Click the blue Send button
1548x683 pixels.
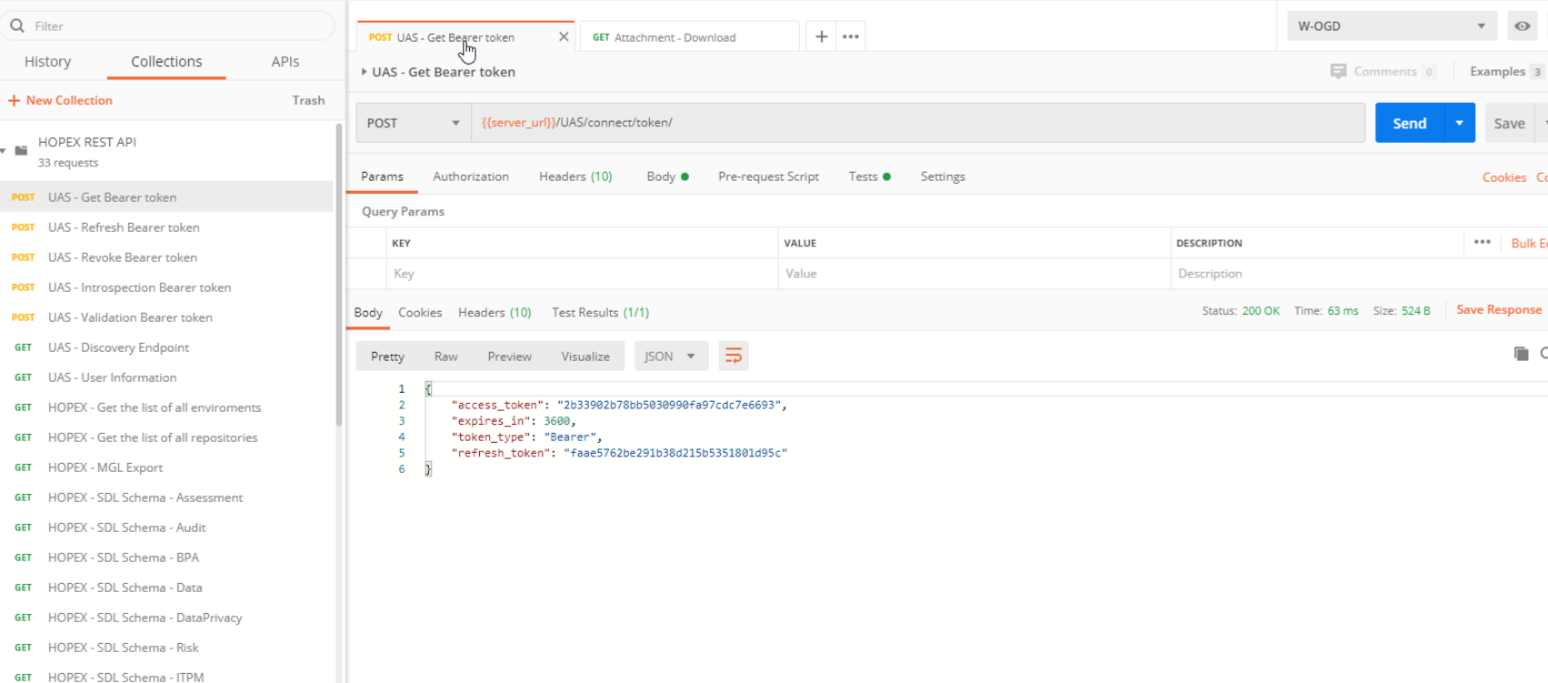click(x=1409, y=123)
